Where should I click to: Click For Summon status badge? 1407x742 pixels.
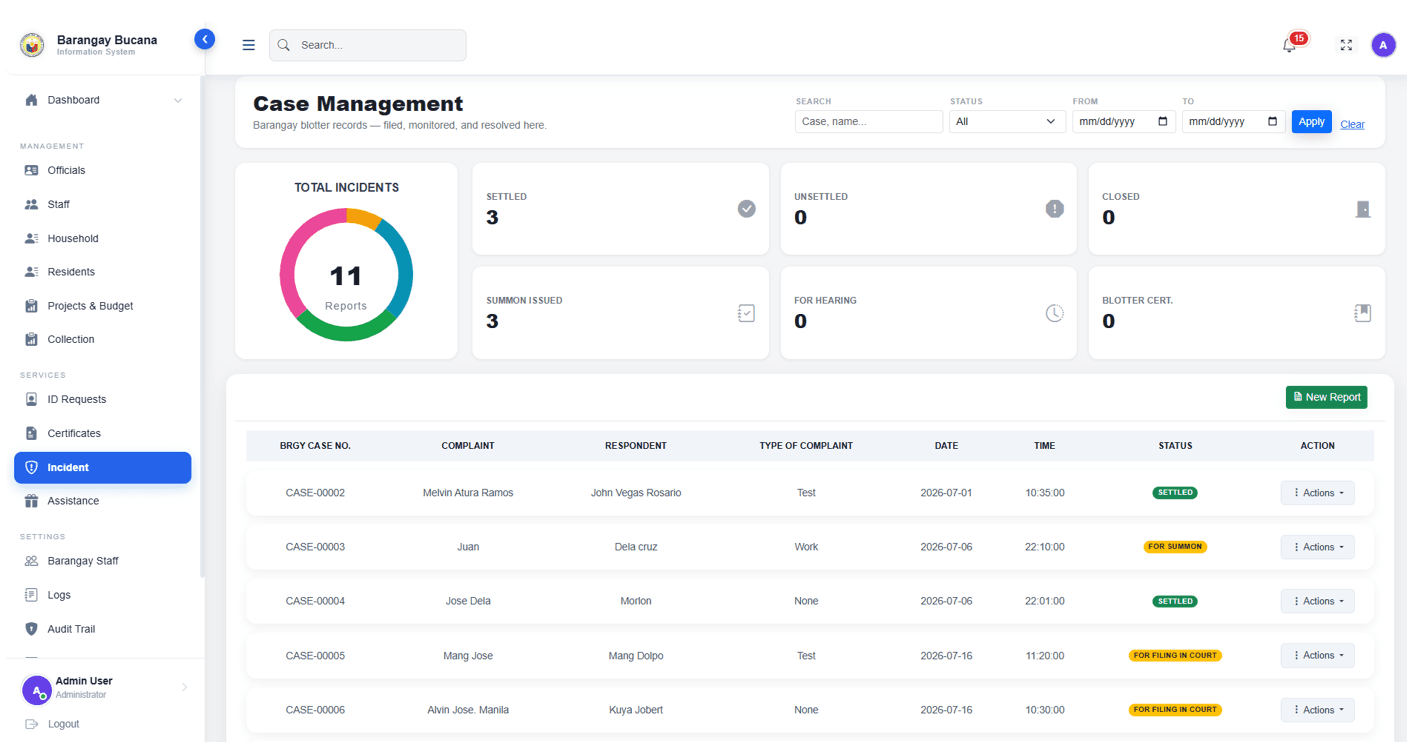1175,547
